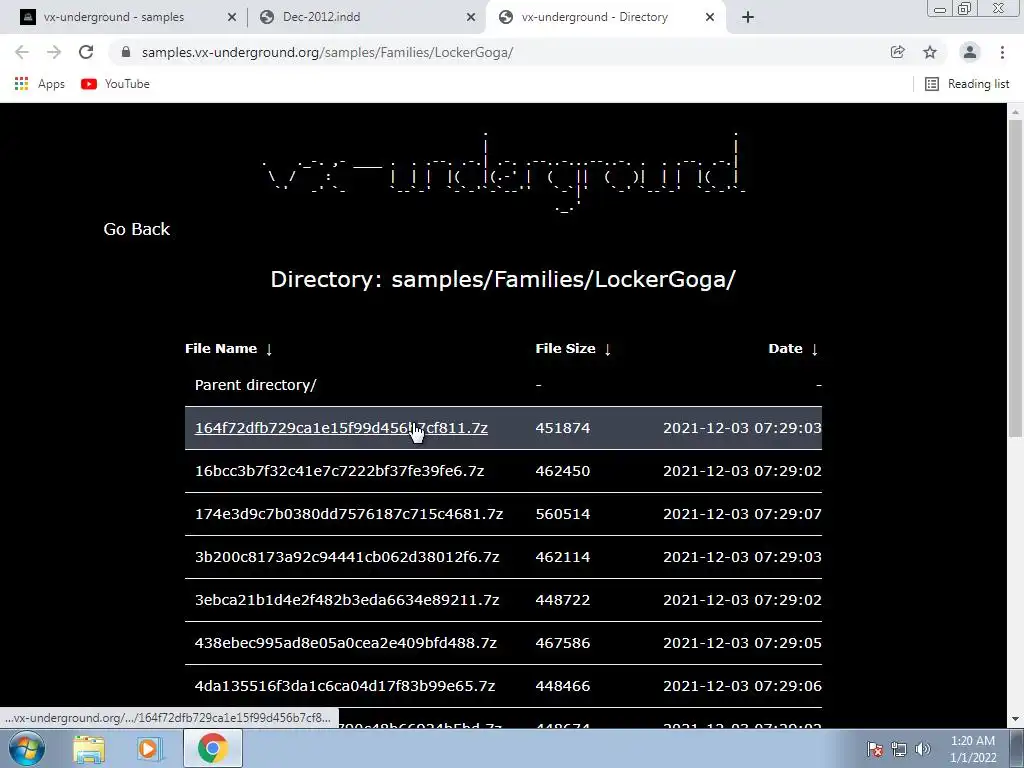
Task: Open YouTube bookmark
Action: click(x=116, y=84)
